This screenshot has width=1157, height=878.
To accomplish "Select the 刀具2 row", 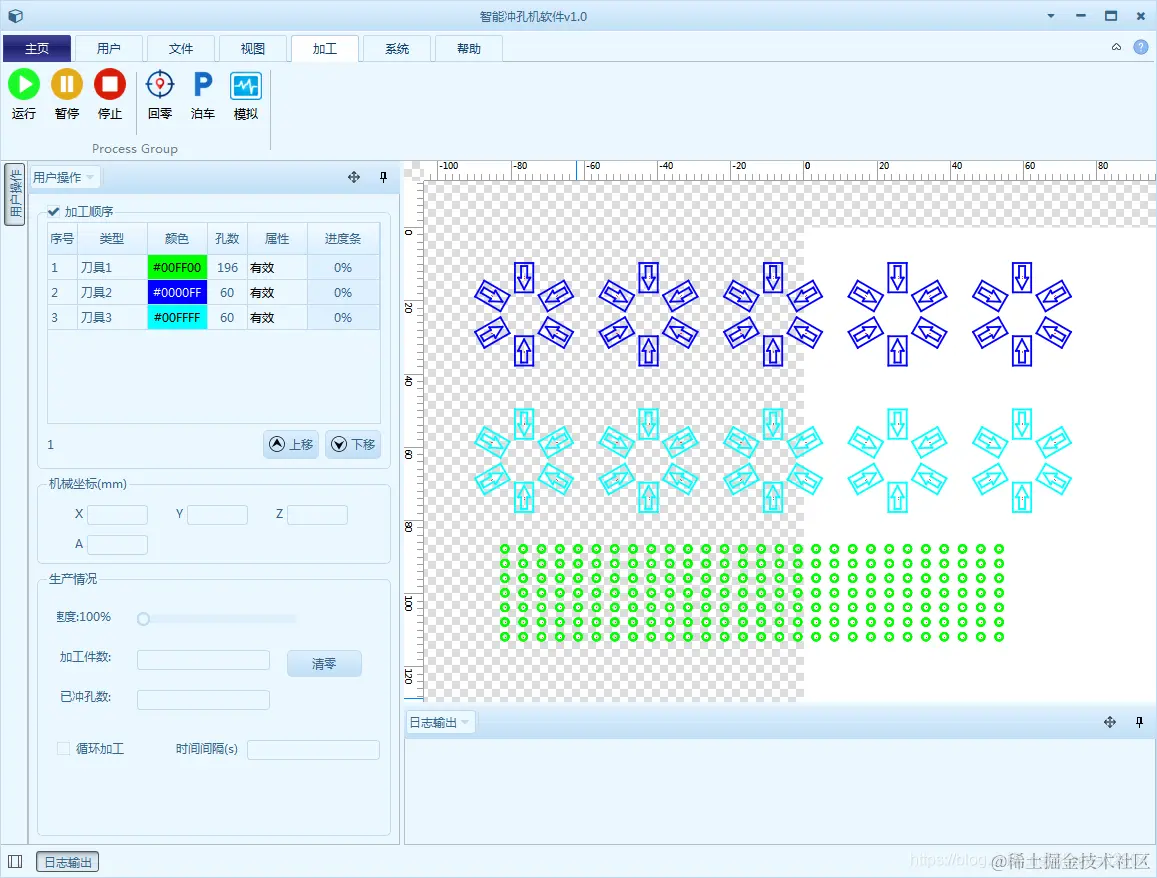I will [x=214, y=292].
